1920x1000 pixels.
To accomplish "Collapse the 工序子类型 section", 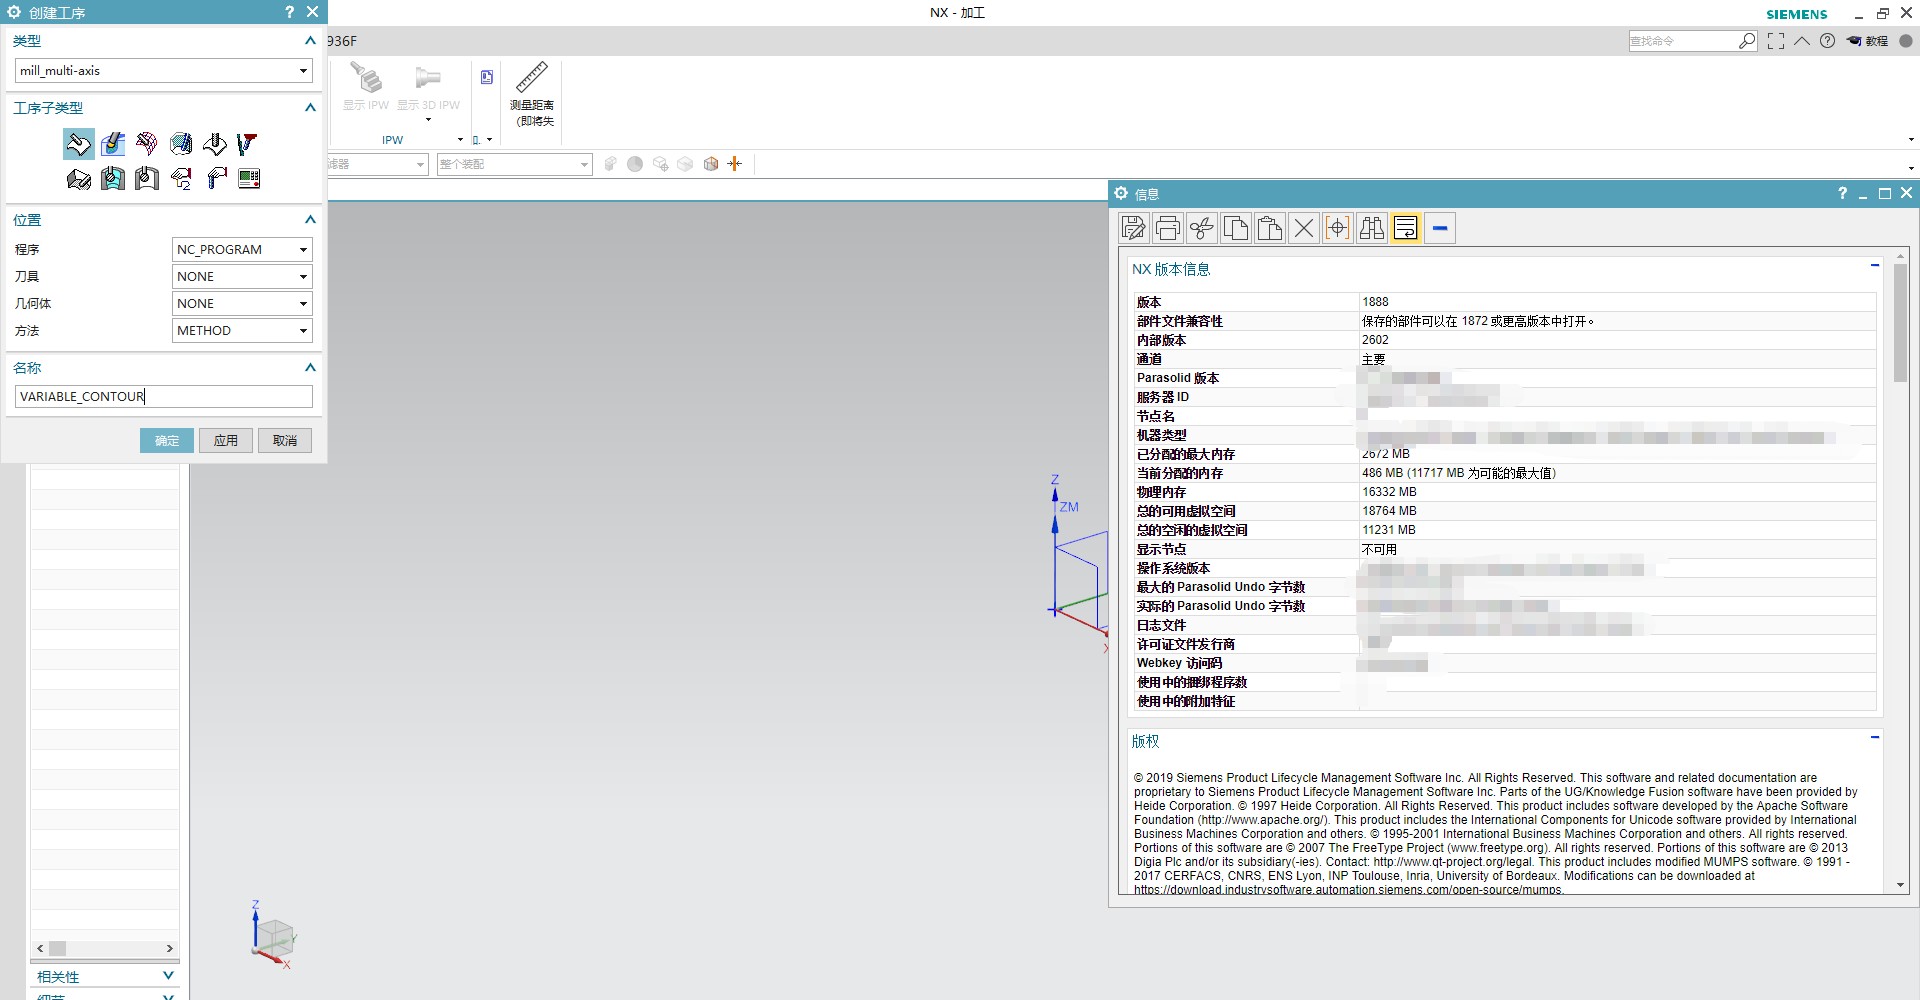I will (x=310, y=108).
